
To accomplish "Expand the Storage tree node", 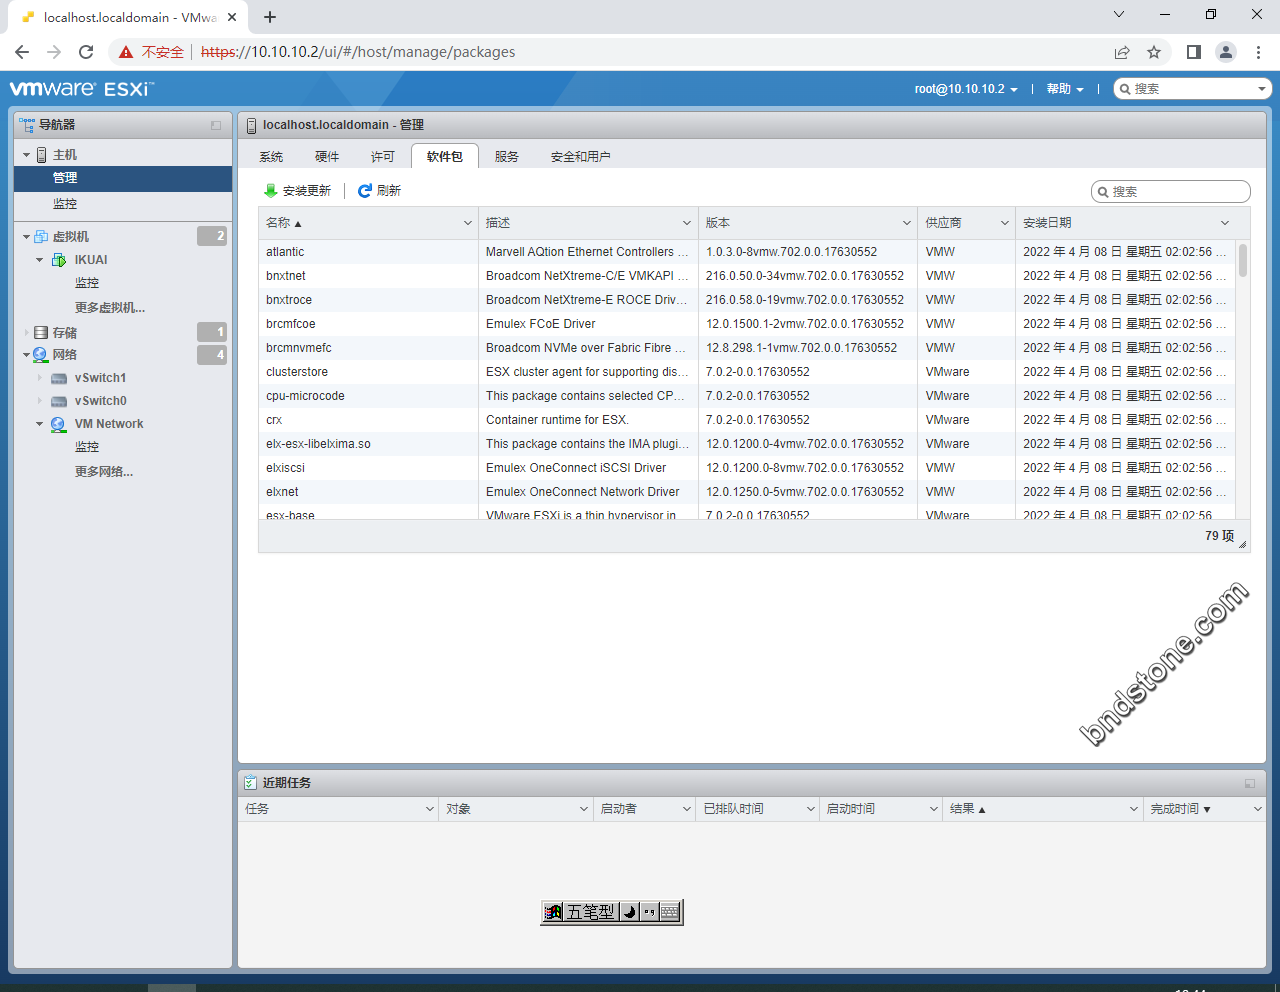I will (26, 332).
